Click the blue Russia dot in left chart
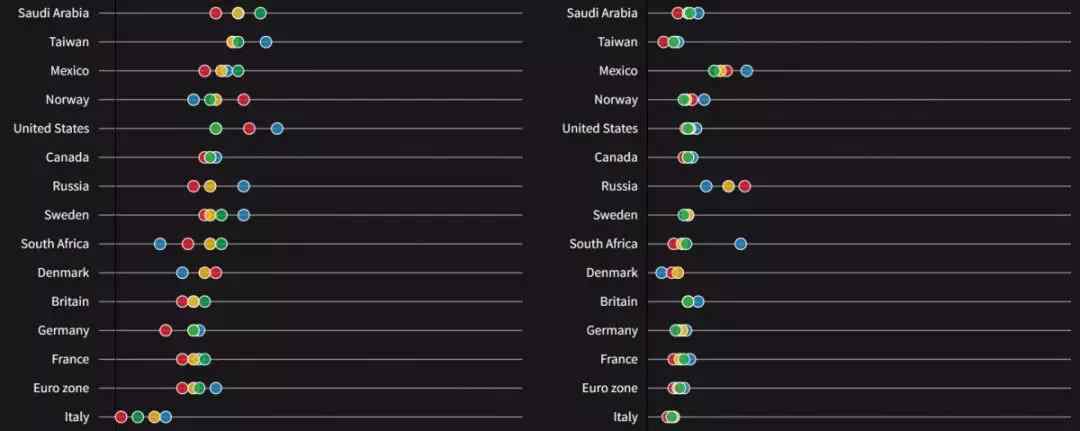Image resolution: width=1080 pixels, height=431 pixels. pos(244,187)
